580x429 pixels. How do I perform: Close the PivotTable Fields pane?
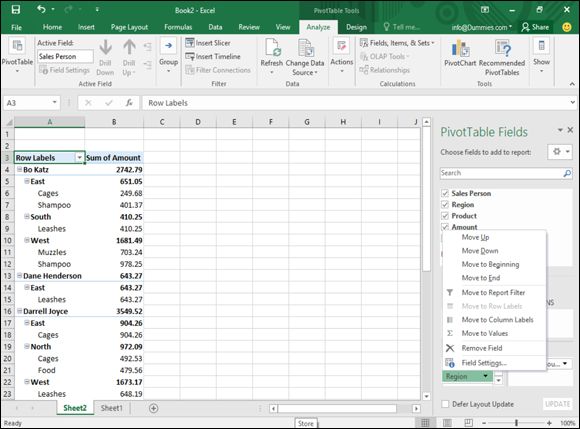tap(570, 130)
